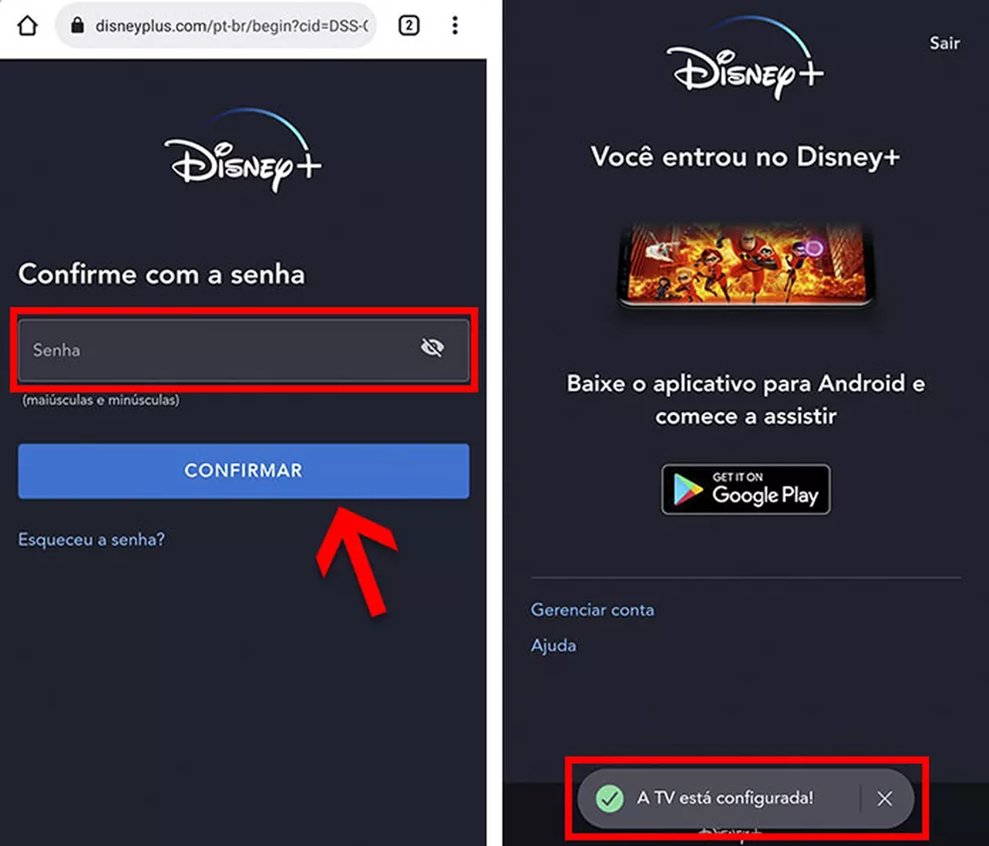Open the Ajuda link

coord(553,645)
